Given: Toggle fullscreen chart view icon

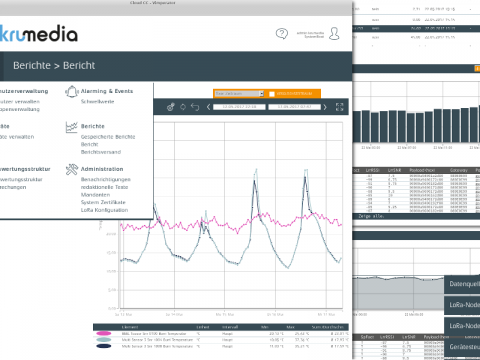Looking at the screenshot, I should [x=339, y=107].
